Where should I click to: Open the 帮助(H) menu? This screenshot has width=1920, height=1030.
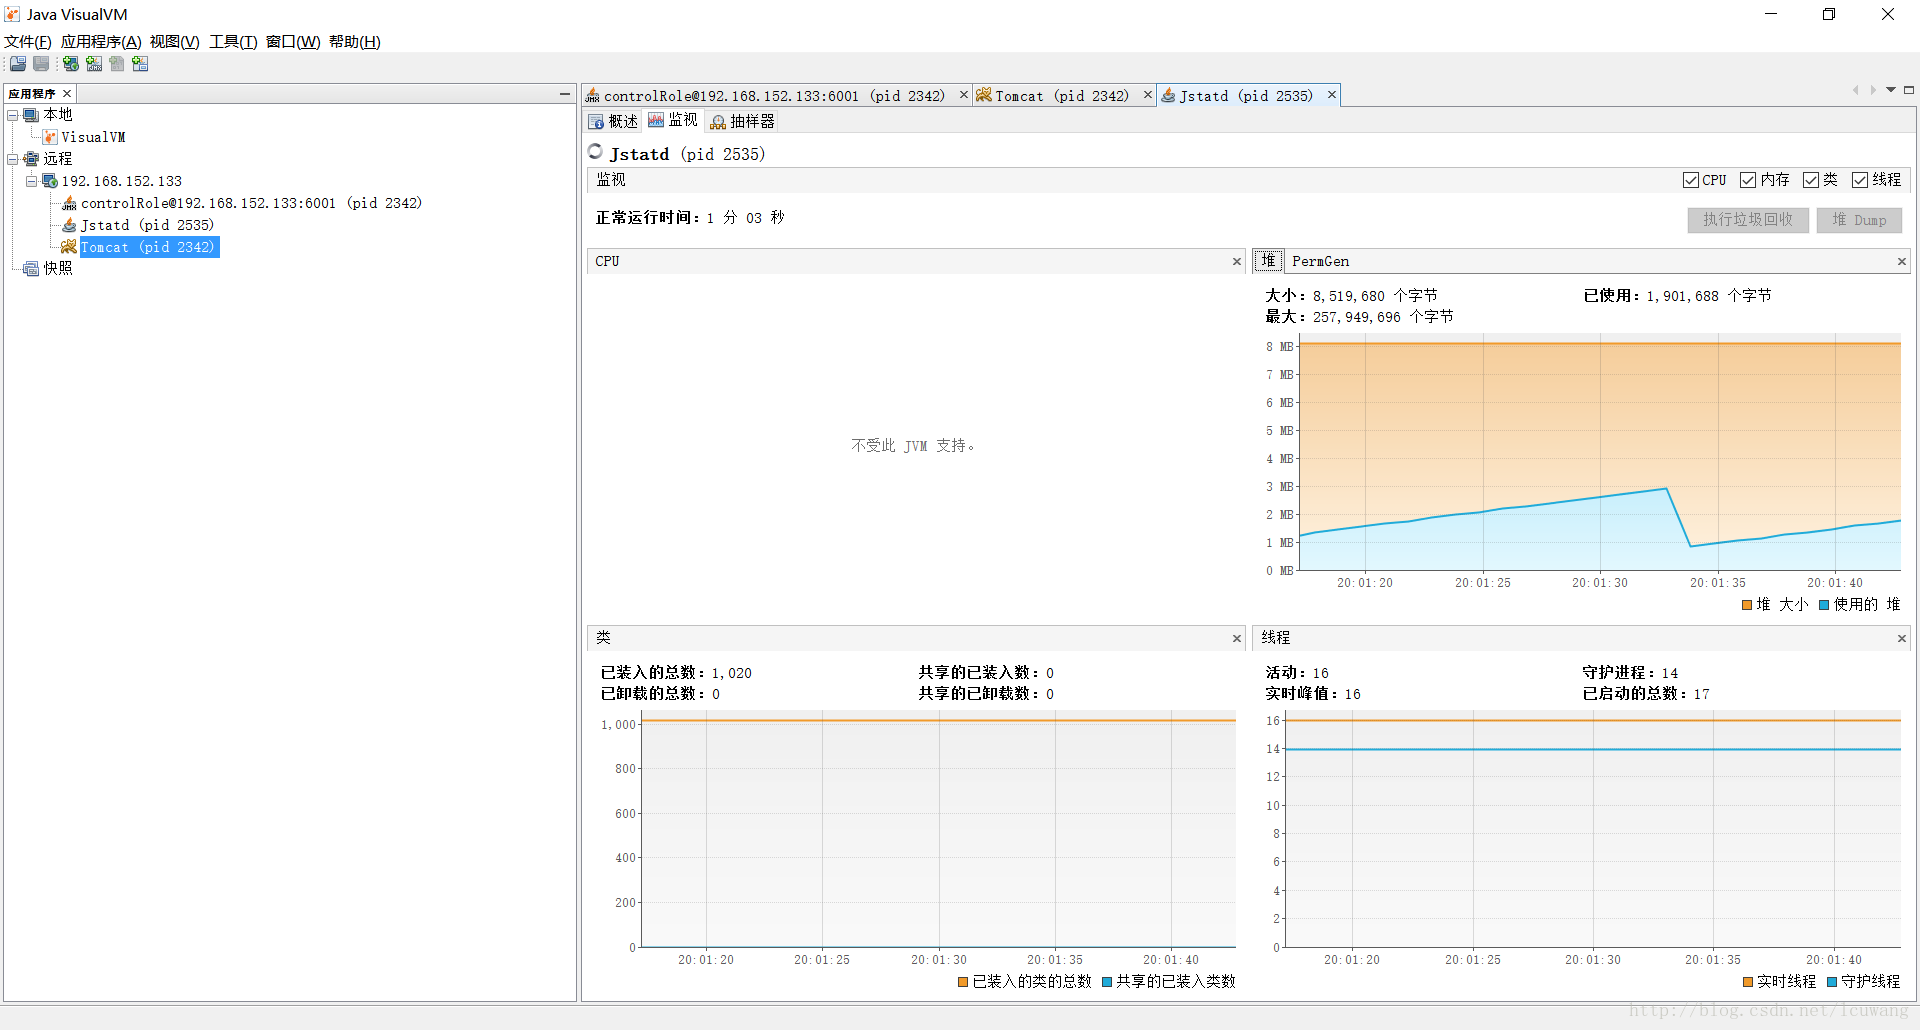(x=355, y=42)
